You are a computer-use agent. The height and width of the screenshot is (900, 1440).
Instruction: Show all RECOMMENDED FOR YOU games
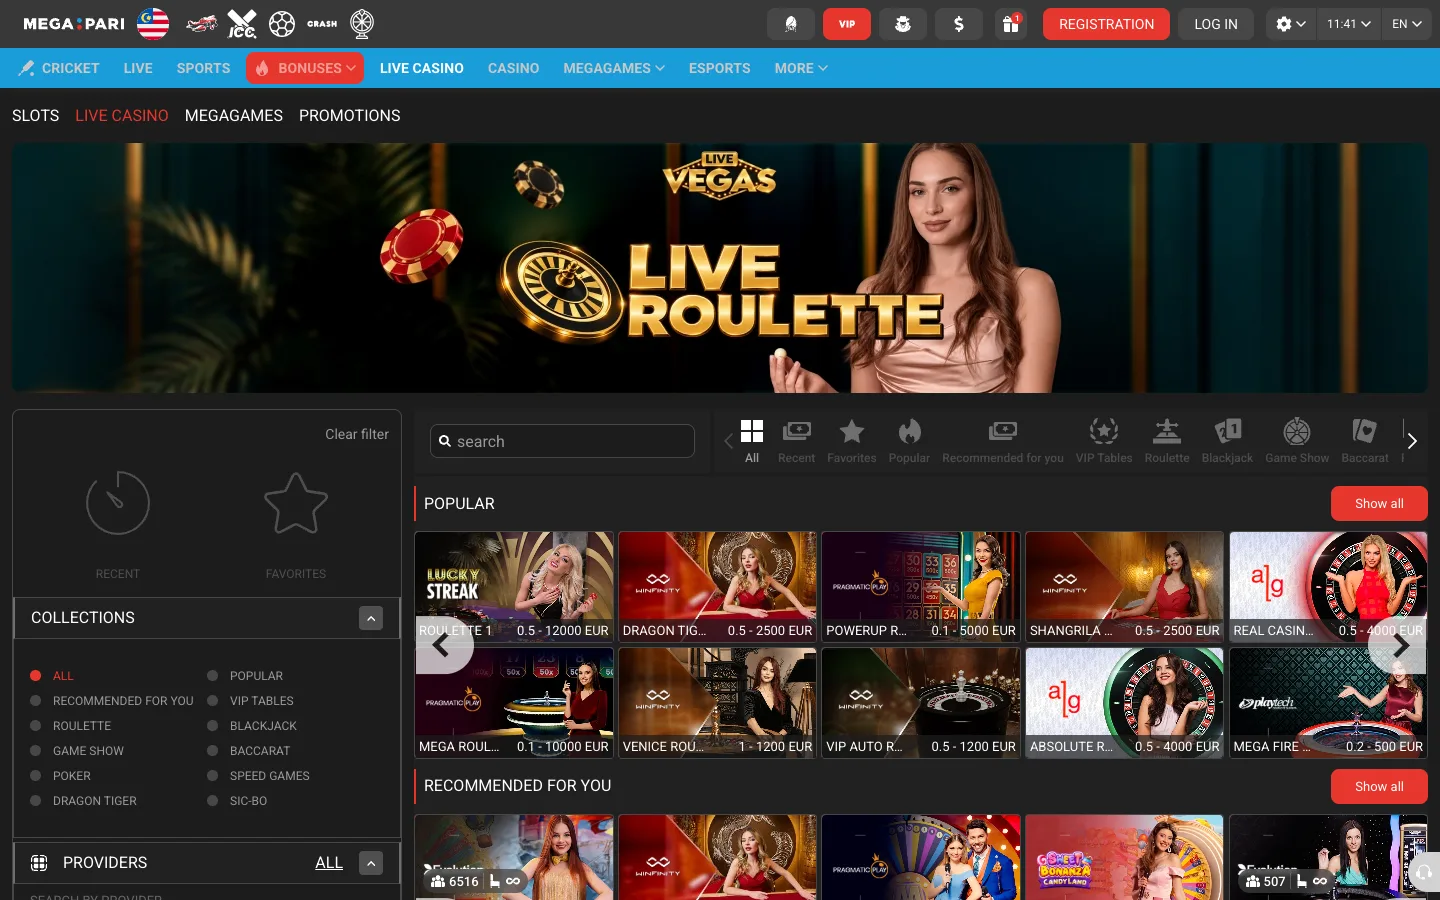(1379, 787)
